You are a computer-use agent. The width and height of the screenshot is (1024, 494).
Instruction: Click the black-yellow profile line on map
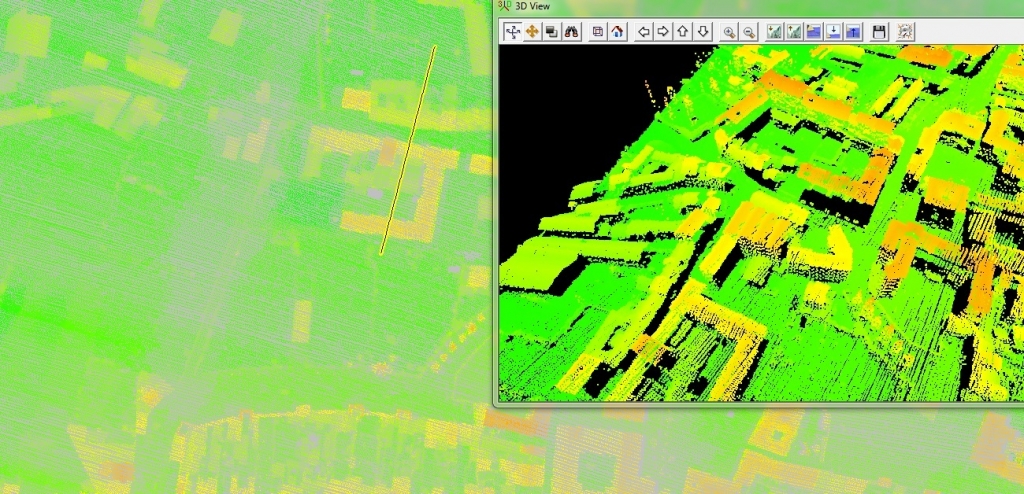[408, 150]
